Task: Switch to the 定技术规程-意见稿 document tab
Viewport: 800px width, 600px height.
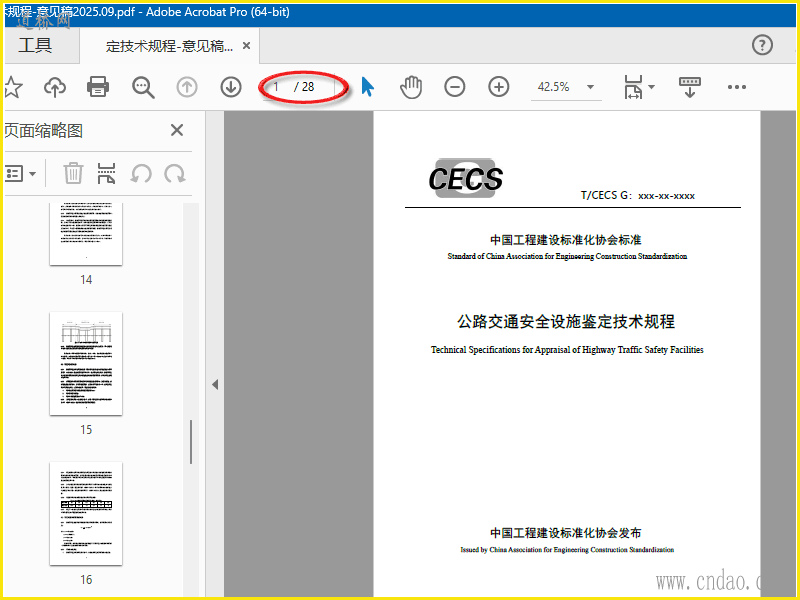Action: [x=169, y=46]
